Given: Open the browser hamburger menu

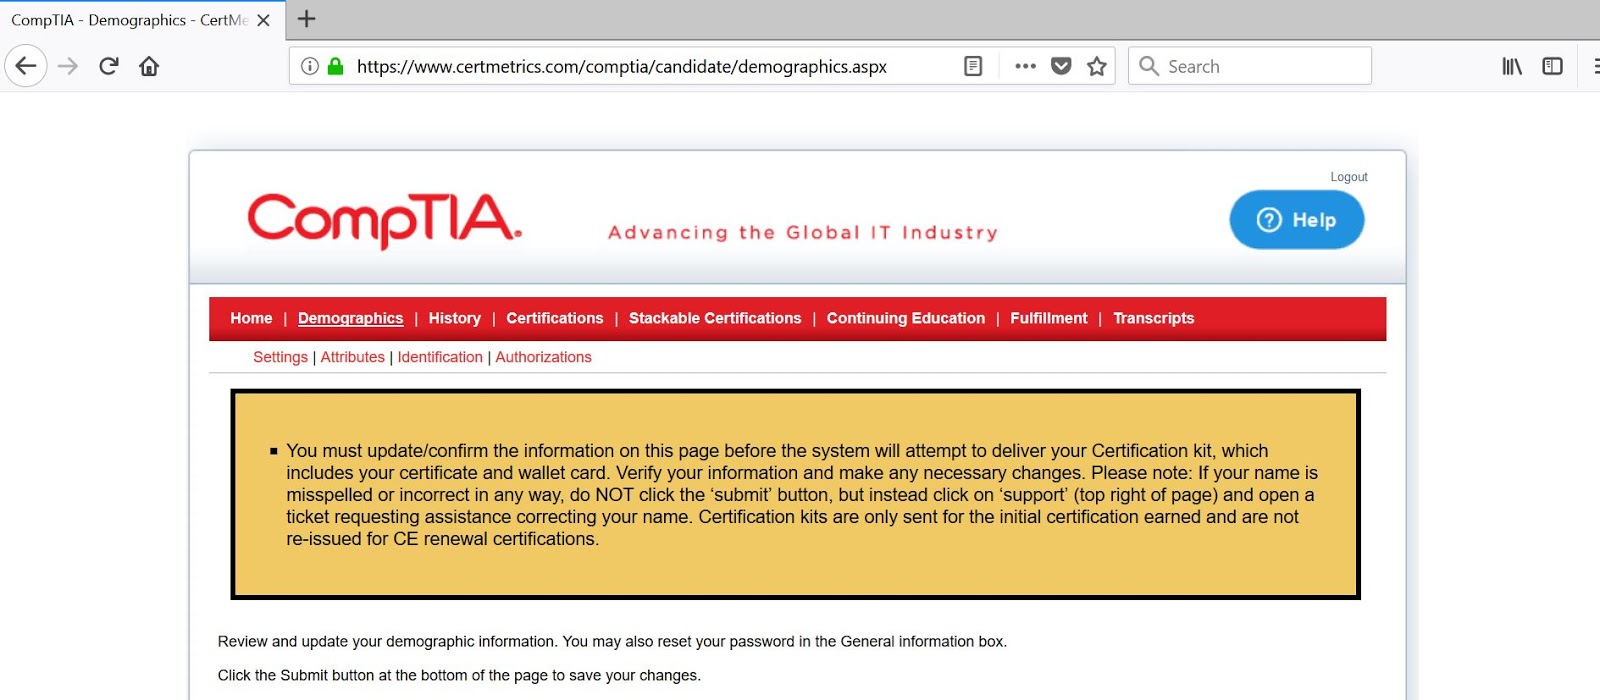Looking at the screenshot, I should [x=1596, y=66].
